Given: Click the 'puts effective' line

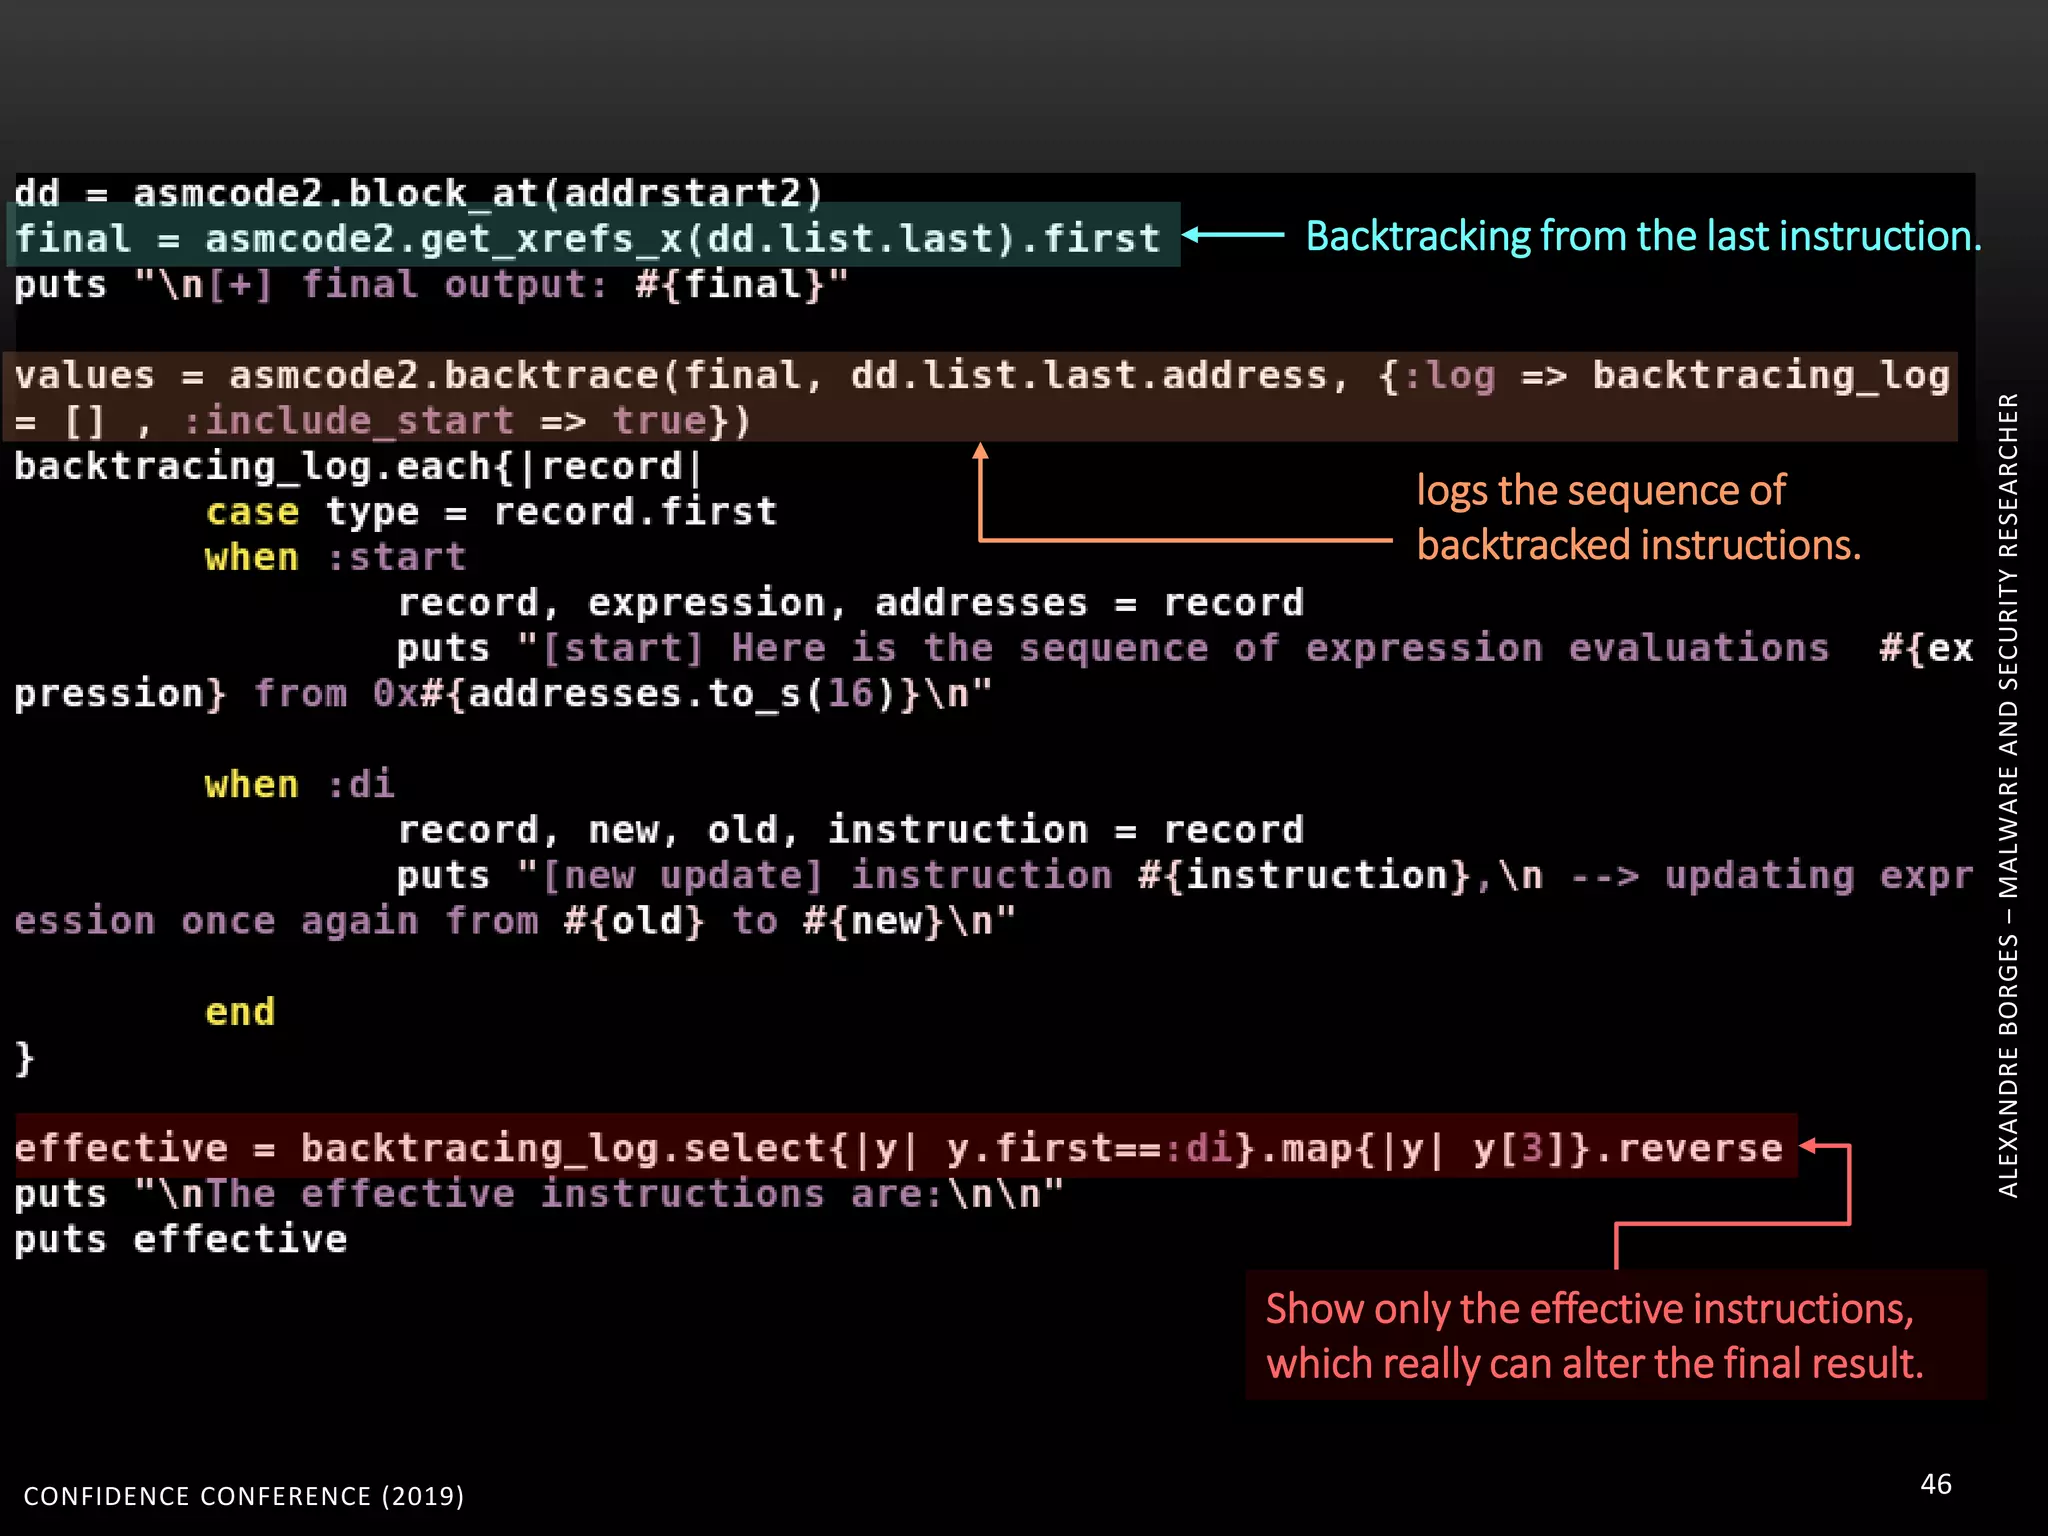Looking at the screenshot, I should (x=181, y=1239).
